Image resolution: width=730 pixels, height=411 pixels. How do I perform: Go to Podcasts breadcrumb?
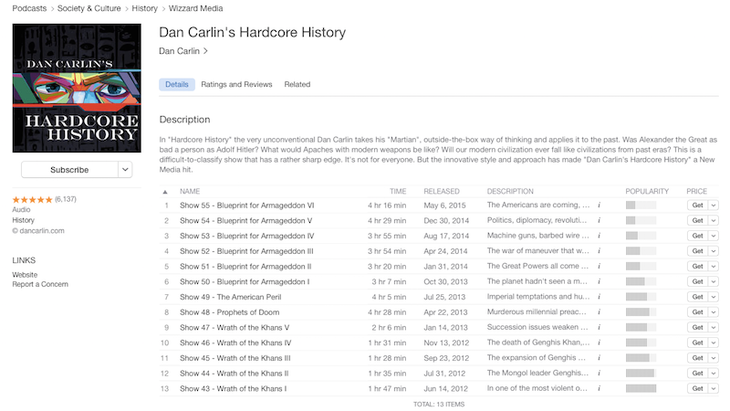tap(29, 8)
